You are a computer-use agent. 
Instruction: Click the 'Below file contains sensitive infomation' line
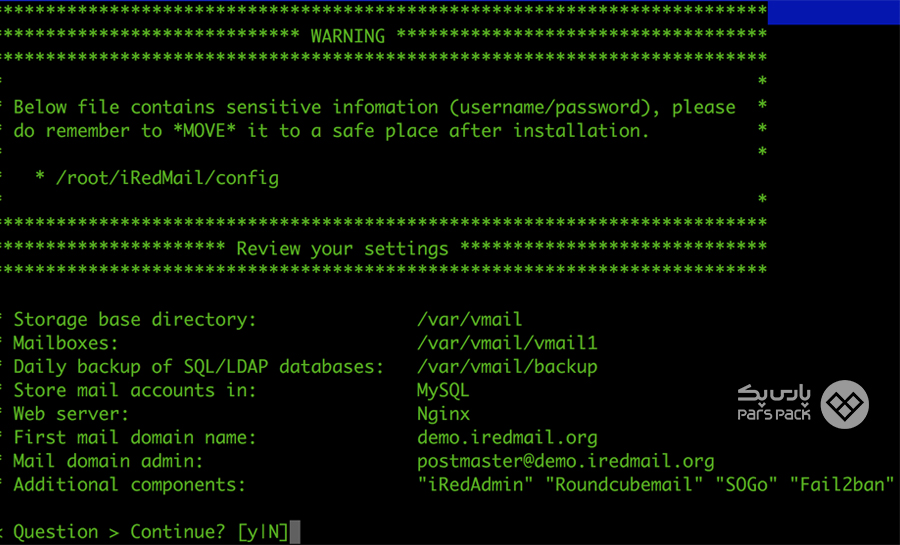pyautogui.click(x=374, y=107)
